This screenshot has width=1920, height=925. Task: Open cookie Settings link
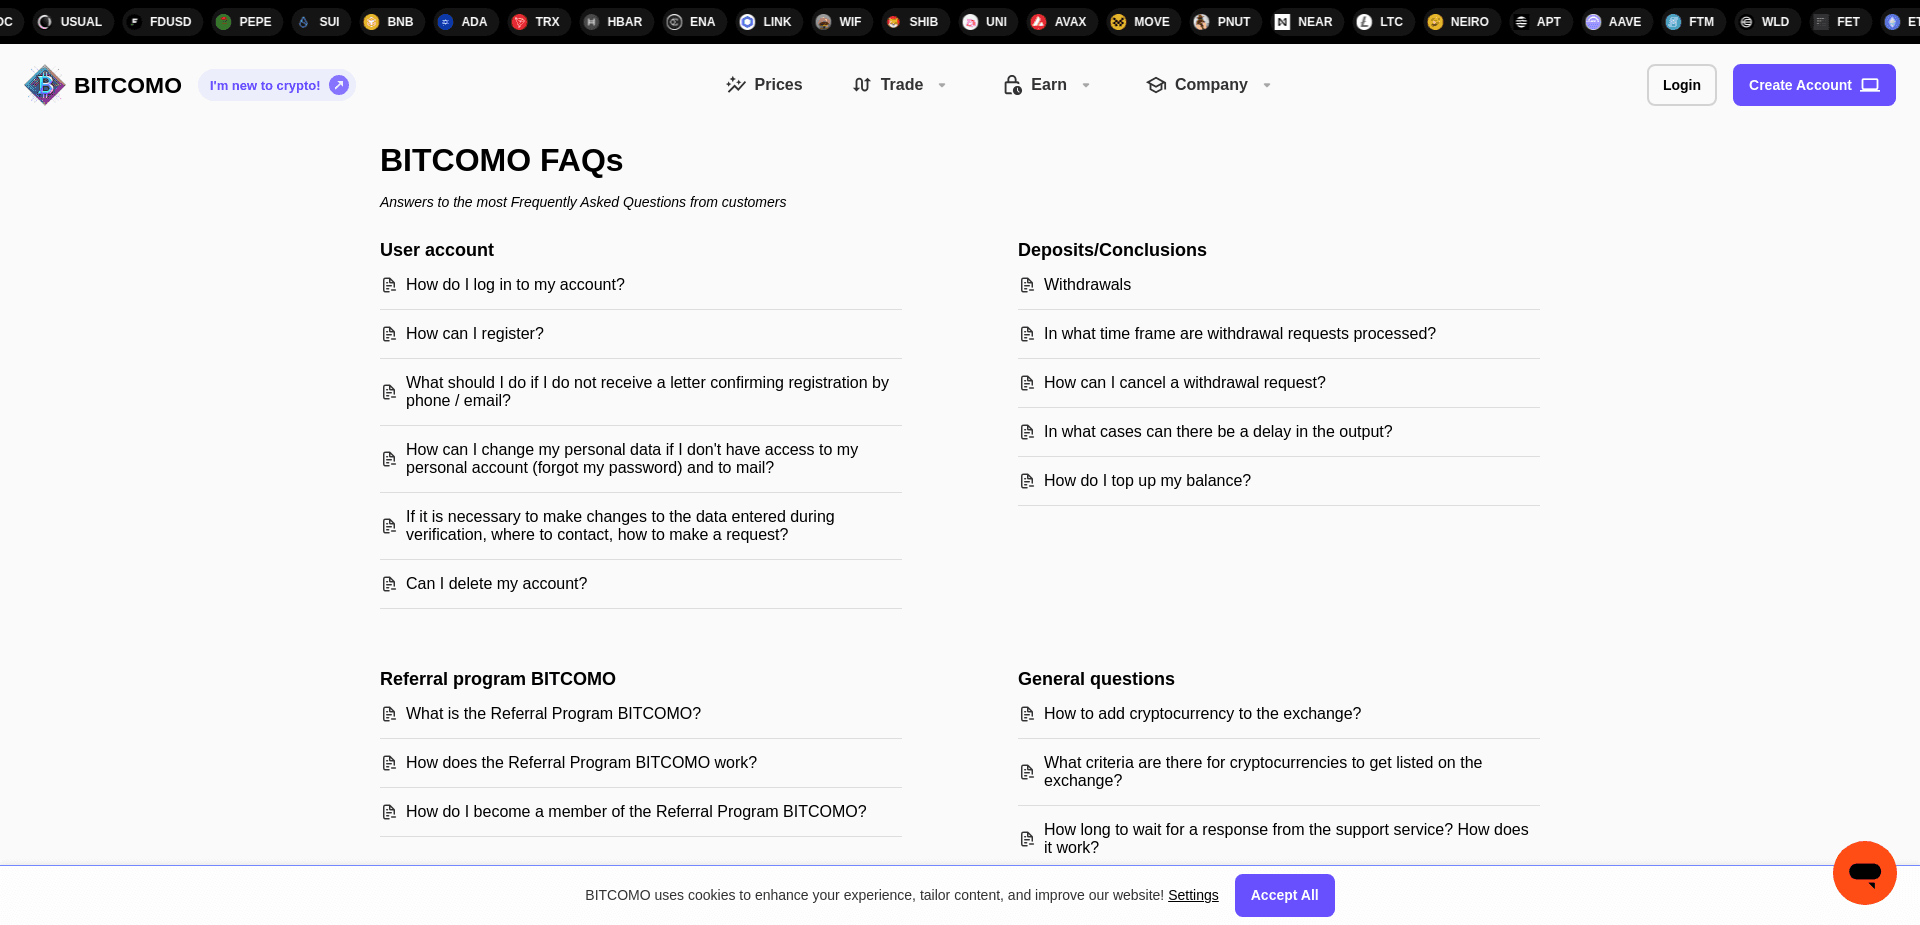(1193, 895)
